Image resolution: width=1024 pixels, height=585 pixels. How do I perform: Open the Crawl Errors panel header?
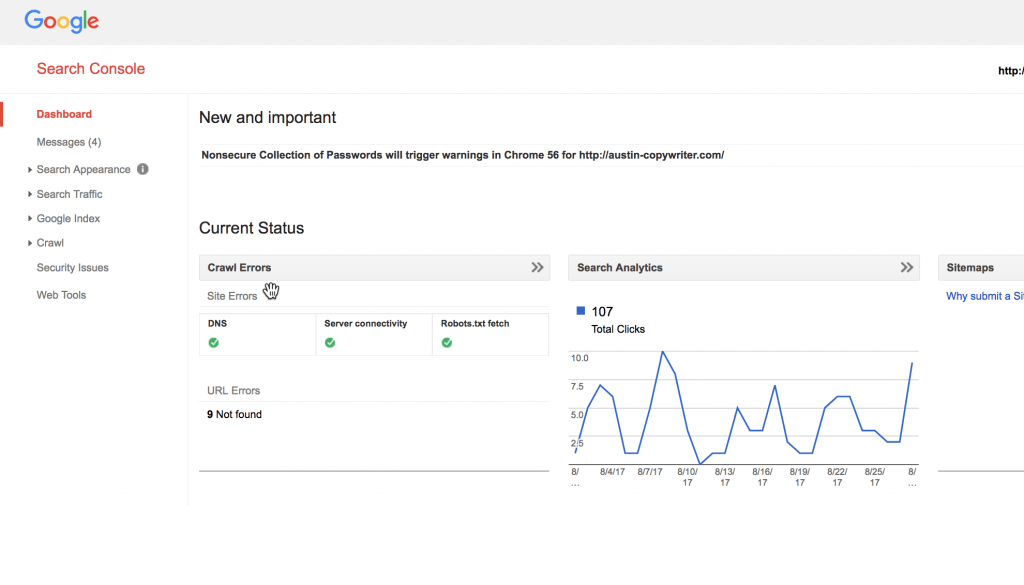pyautogui.click(x=374, y=268)
